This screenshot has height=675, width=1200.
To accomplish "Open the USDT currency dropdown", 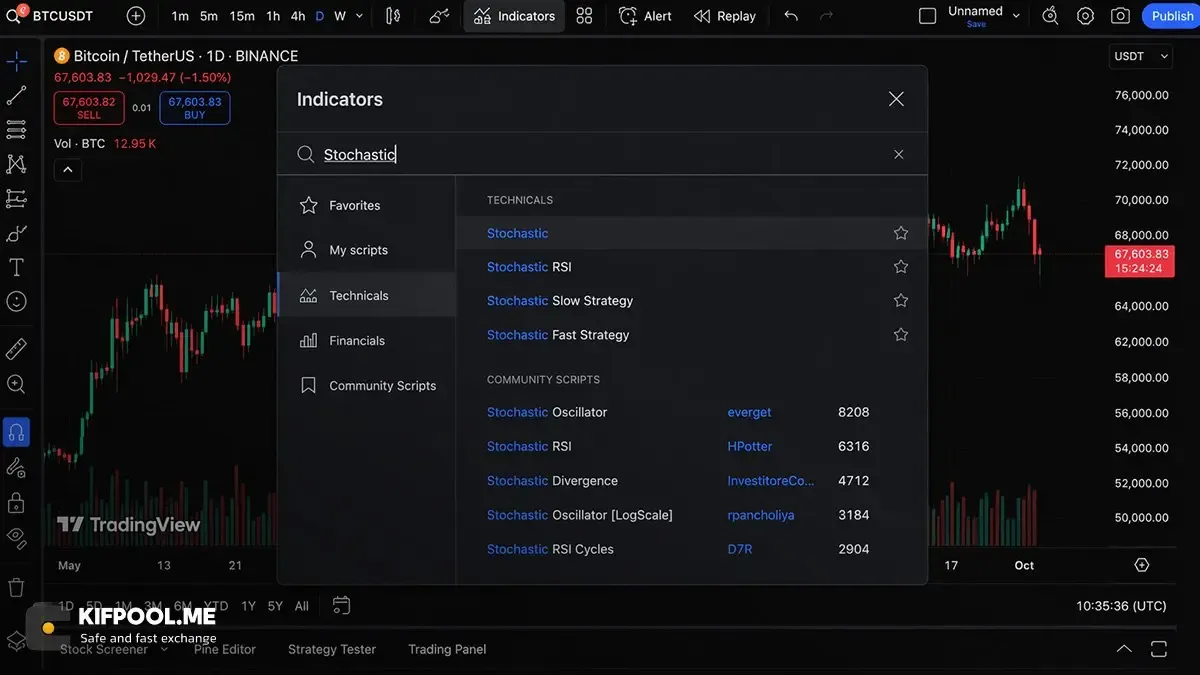I will tap(1141, 57).
